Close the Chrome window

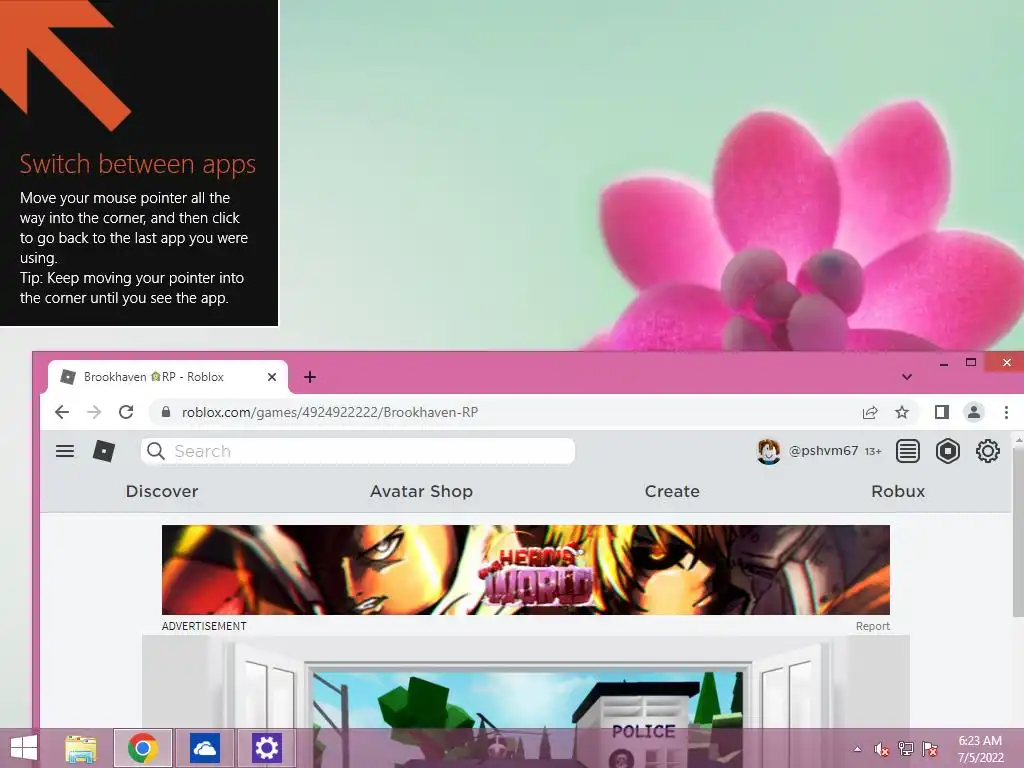coord(1006,362)
